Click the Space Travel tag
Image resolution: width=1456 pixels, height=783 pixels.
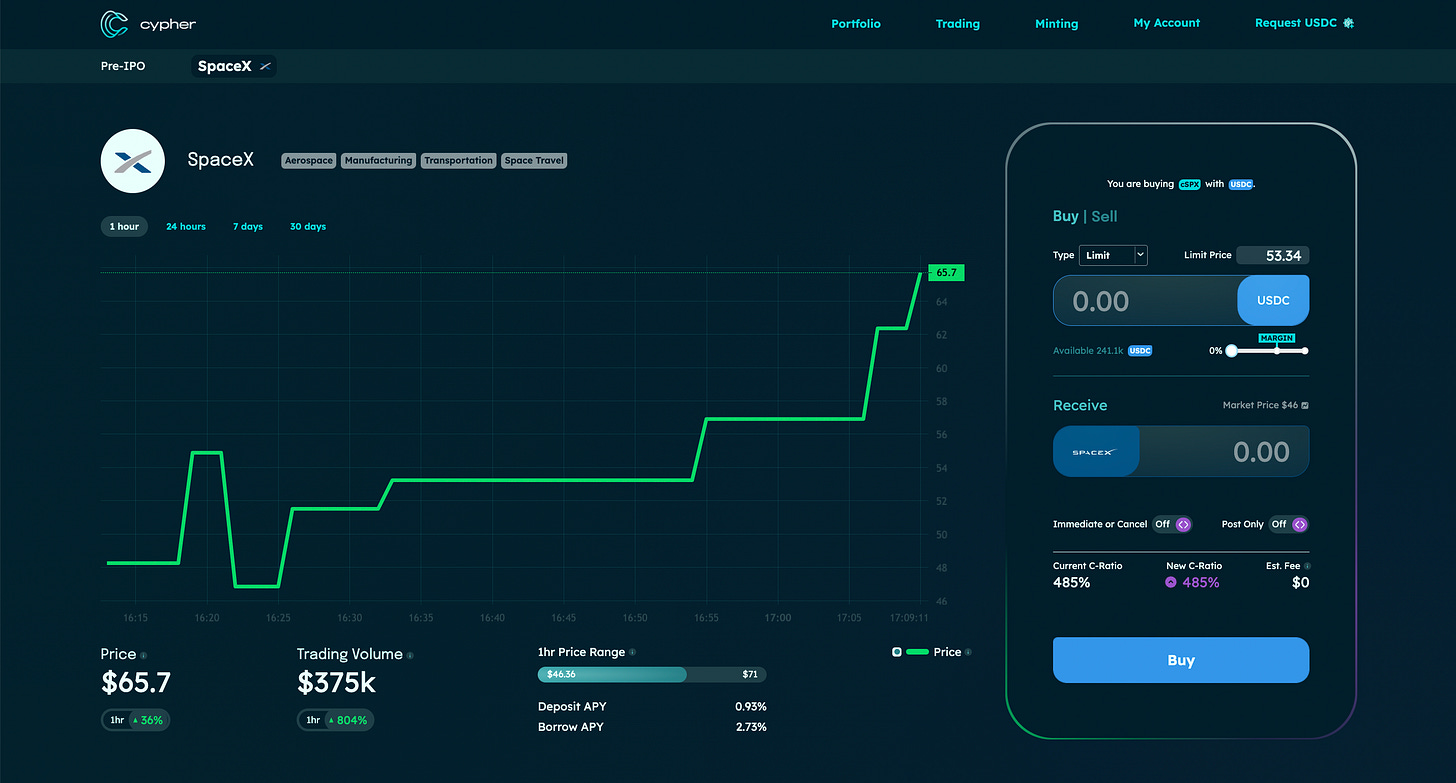[534, 161]
